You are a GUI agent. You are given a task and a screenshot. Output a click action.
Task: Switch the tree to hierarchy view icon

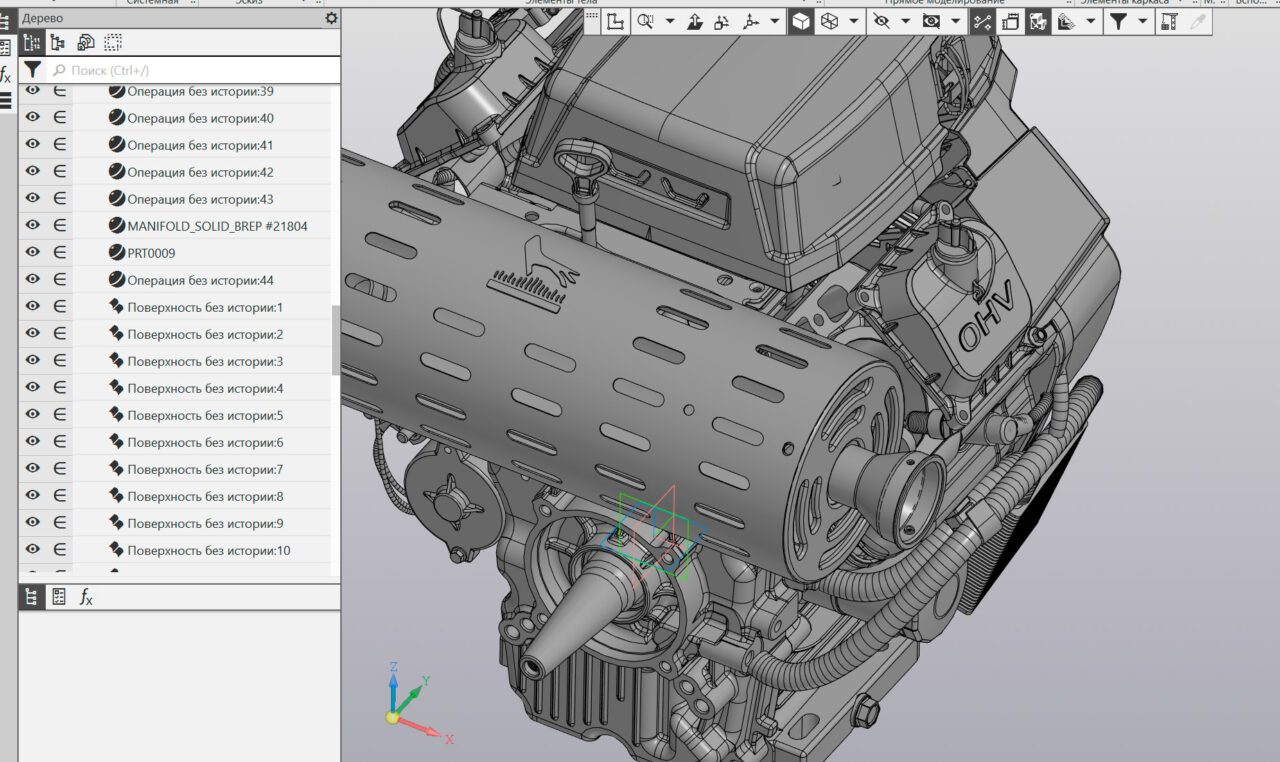[x=58, y=42]
